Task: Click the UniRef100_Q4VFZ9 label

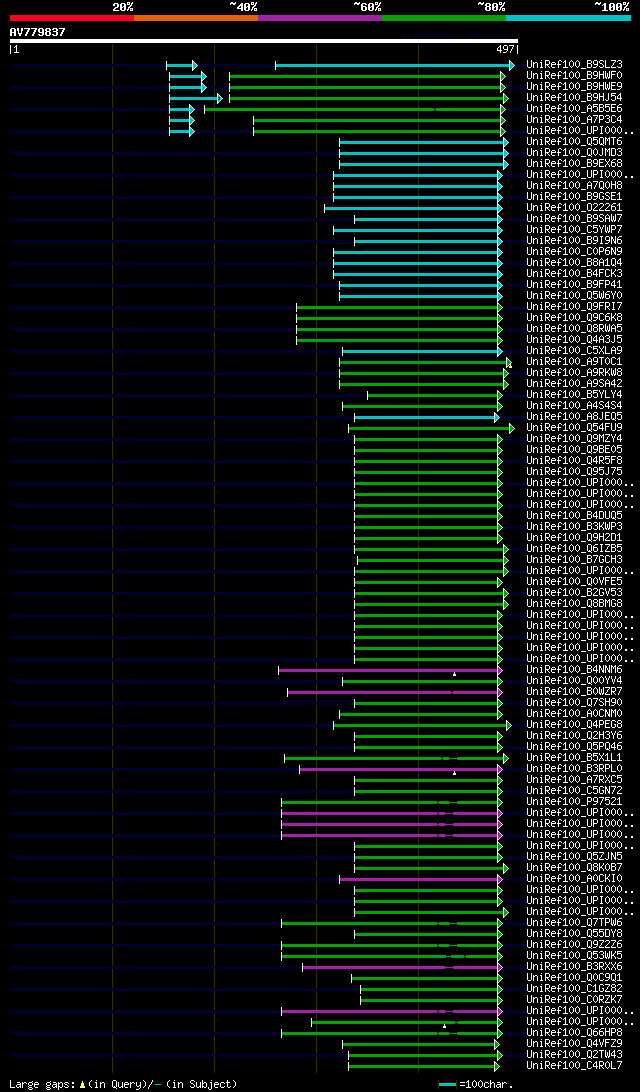Action: [x=574, y=1044]
